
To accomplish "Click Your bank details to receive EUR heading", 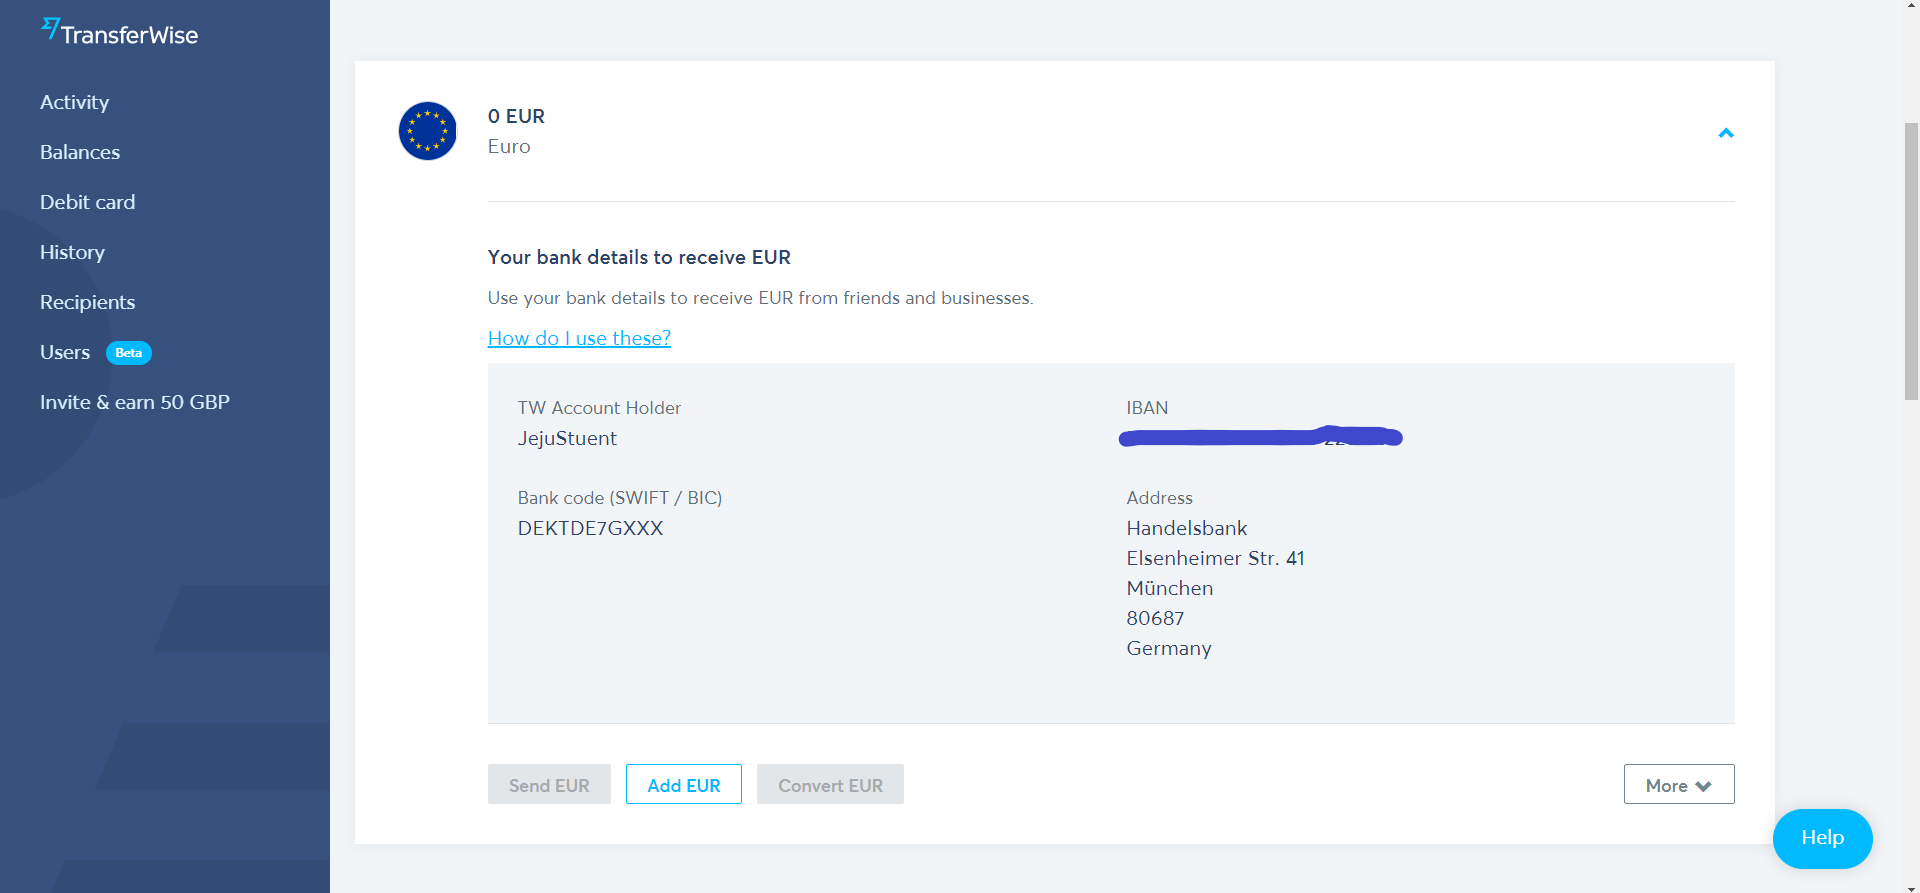I will point(639,257).
